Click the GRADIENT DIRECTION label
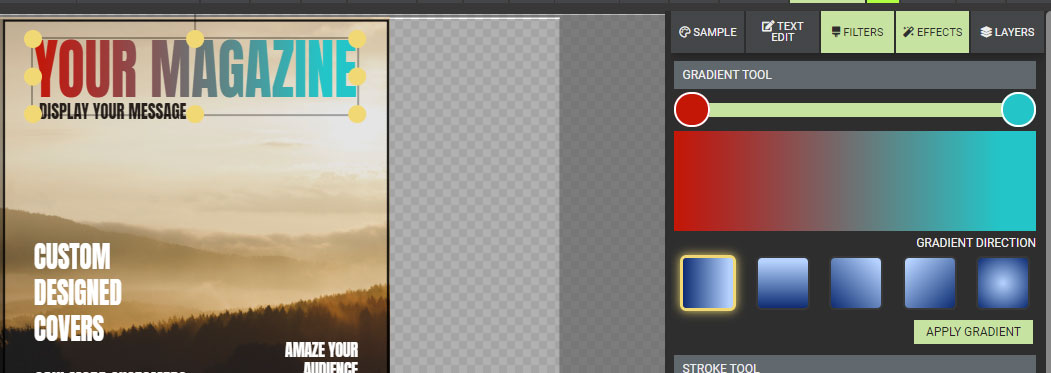 (x=976, y=243)
